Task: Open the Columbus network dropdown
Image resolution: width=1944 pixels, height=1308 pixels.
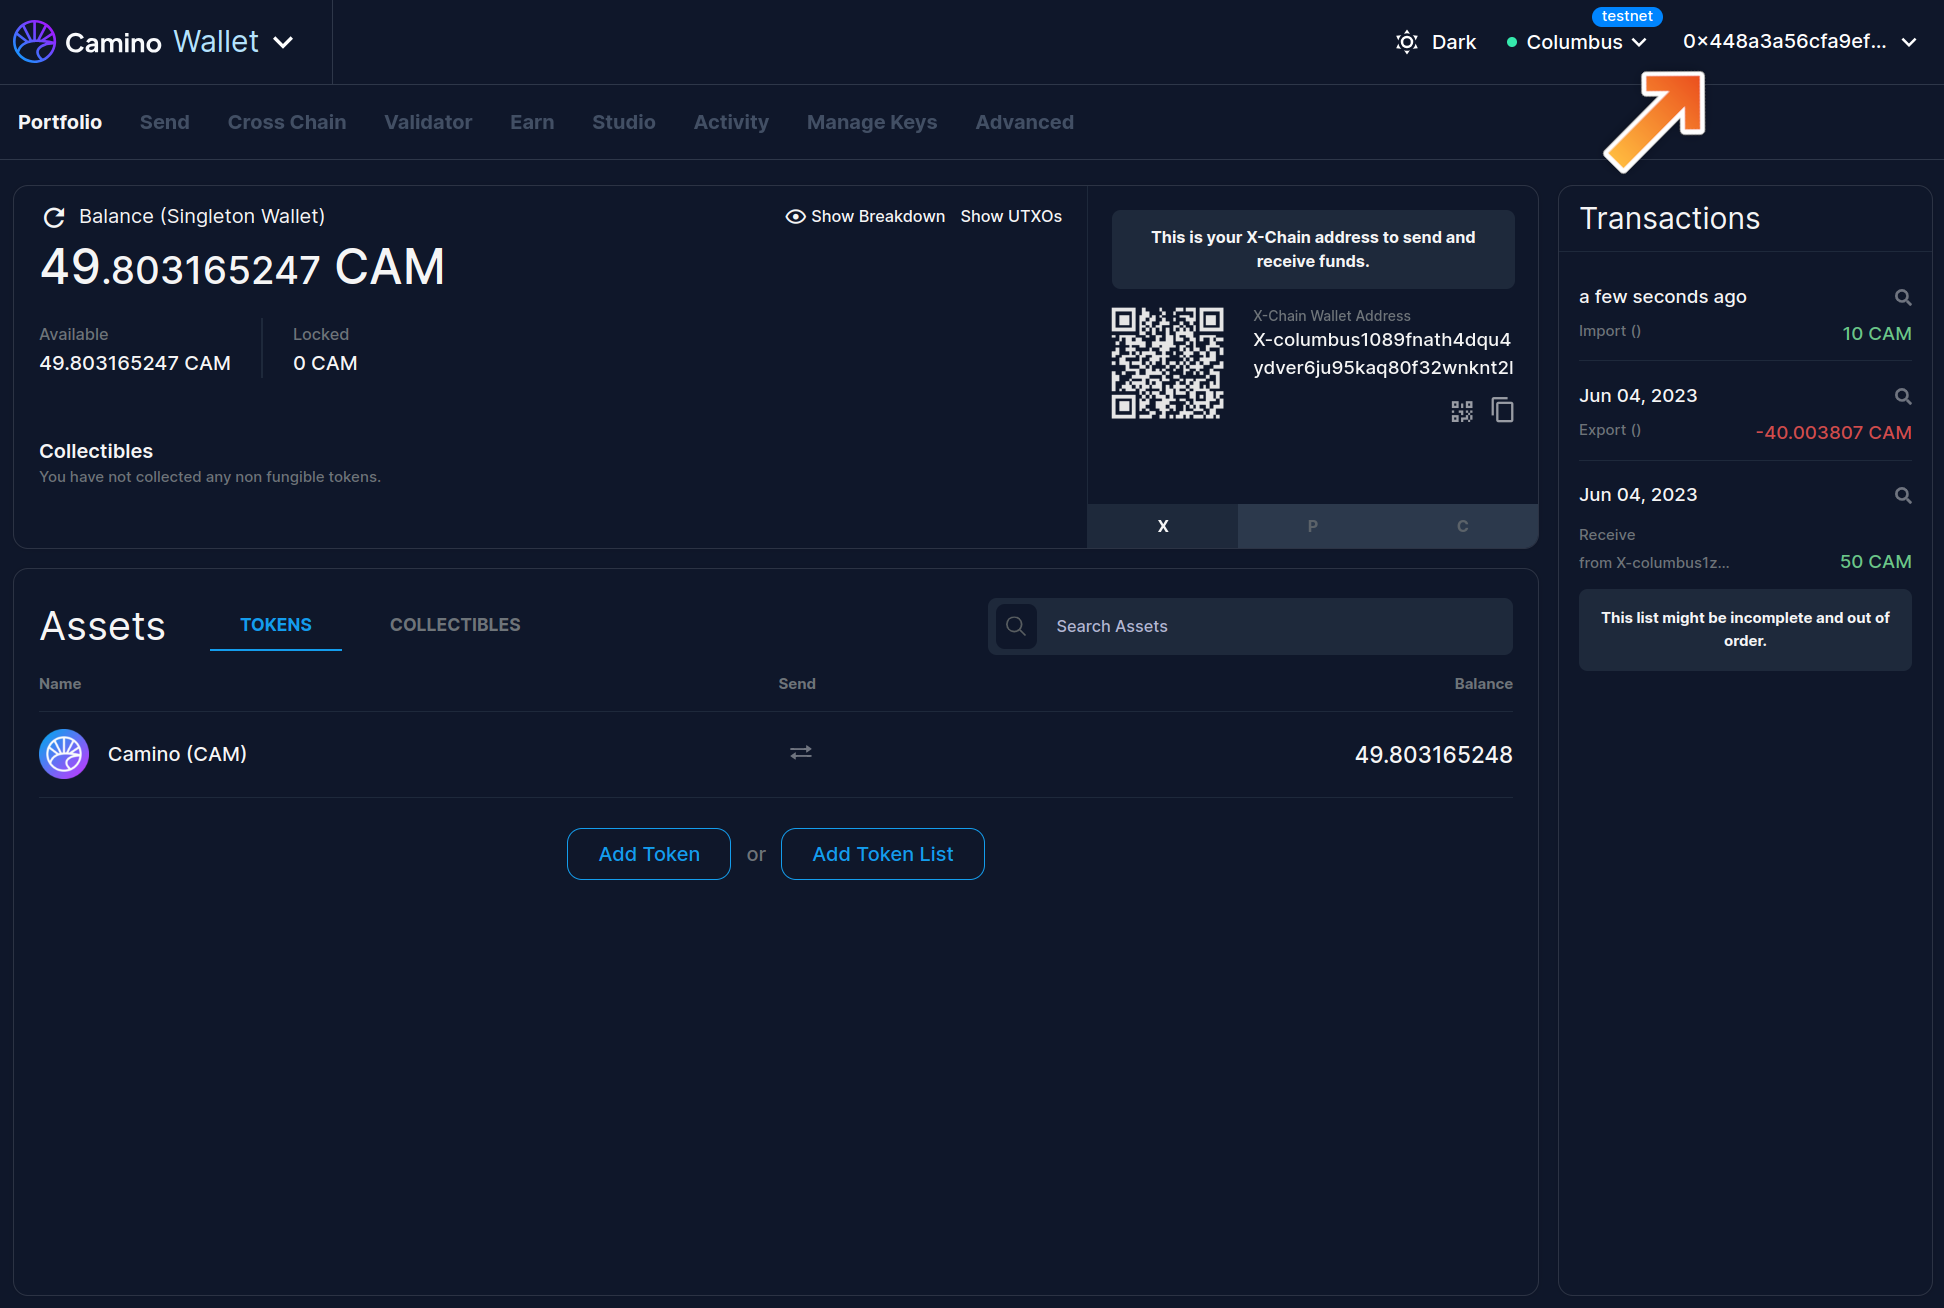Action: point(1577,42)
